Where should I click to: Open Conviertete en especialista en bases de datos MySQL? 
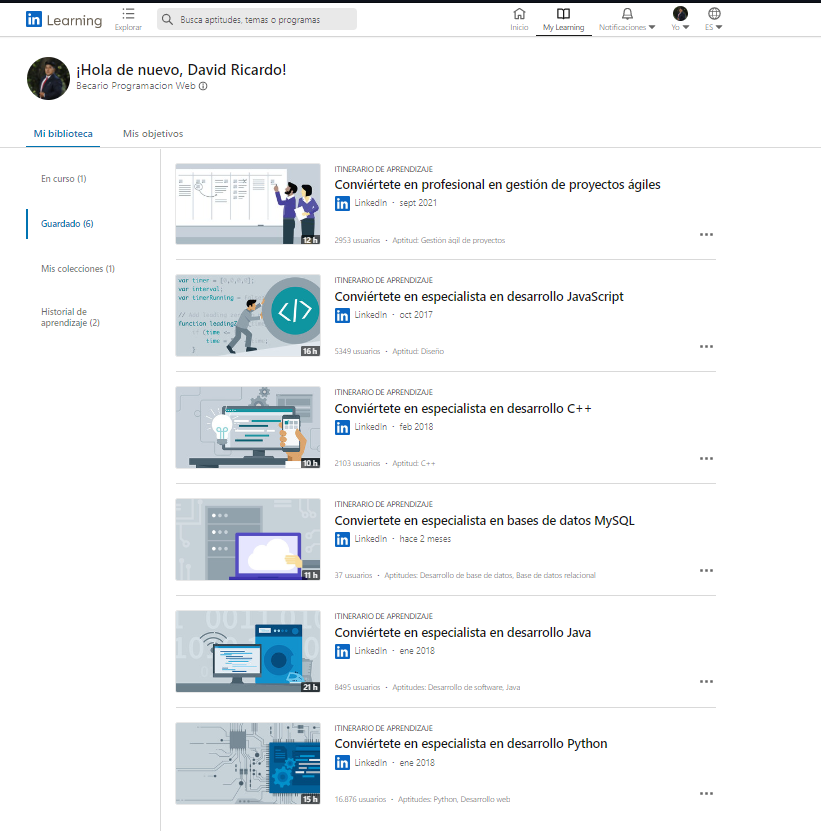(x=484, y=520)
